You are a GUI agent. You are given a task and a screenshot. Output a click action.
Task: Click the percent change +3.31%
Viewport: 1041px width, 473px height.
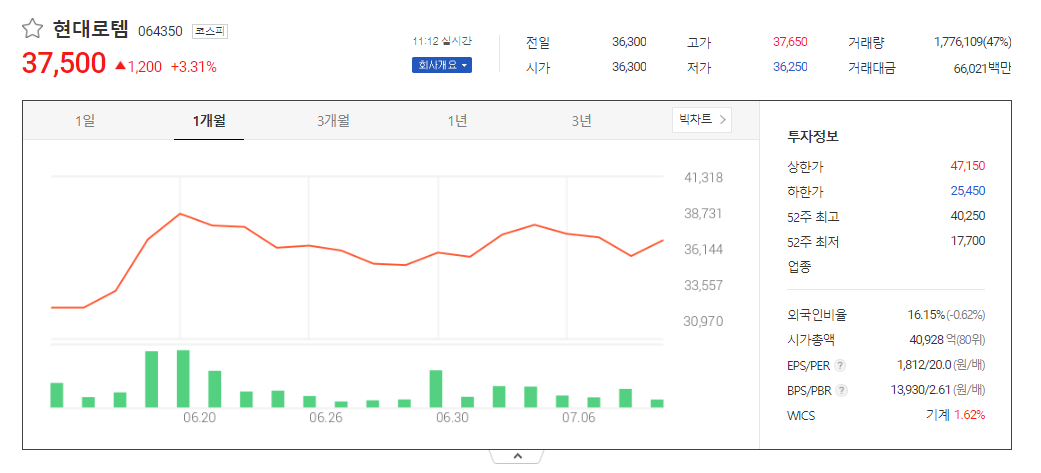pos(193,67)
